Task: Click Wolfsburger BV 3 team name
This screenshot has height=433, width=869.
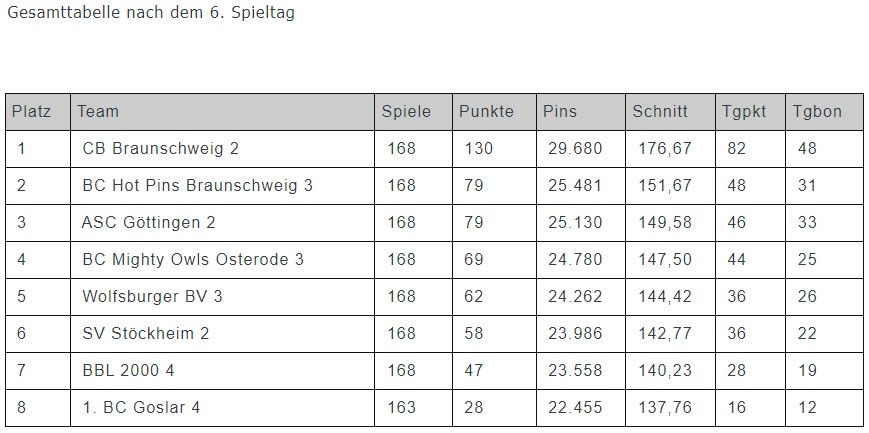Action: click(152, 297)
